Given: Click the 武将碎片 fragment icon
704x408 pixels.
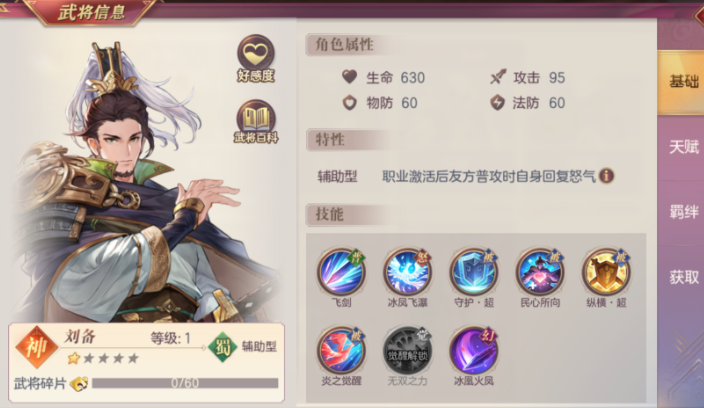Looking at the screenshot, I should click(79, 383).
